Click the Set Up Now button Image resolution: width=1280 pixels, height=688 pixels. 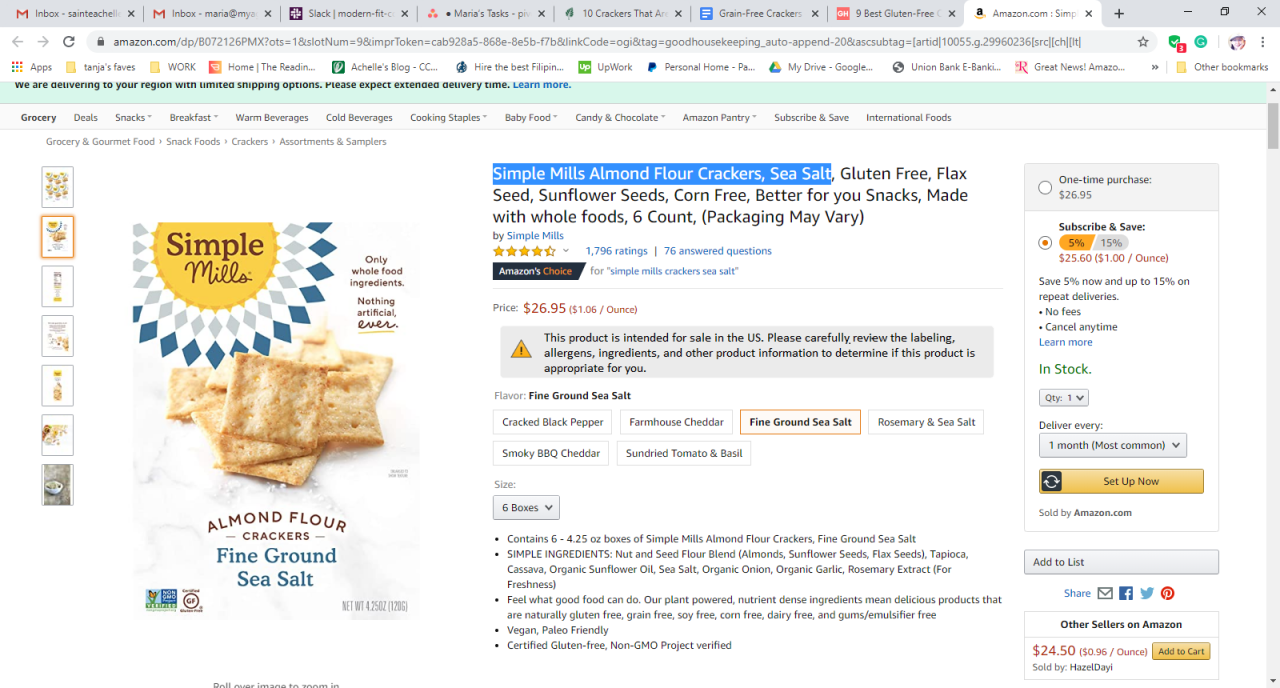[1121, 482]
